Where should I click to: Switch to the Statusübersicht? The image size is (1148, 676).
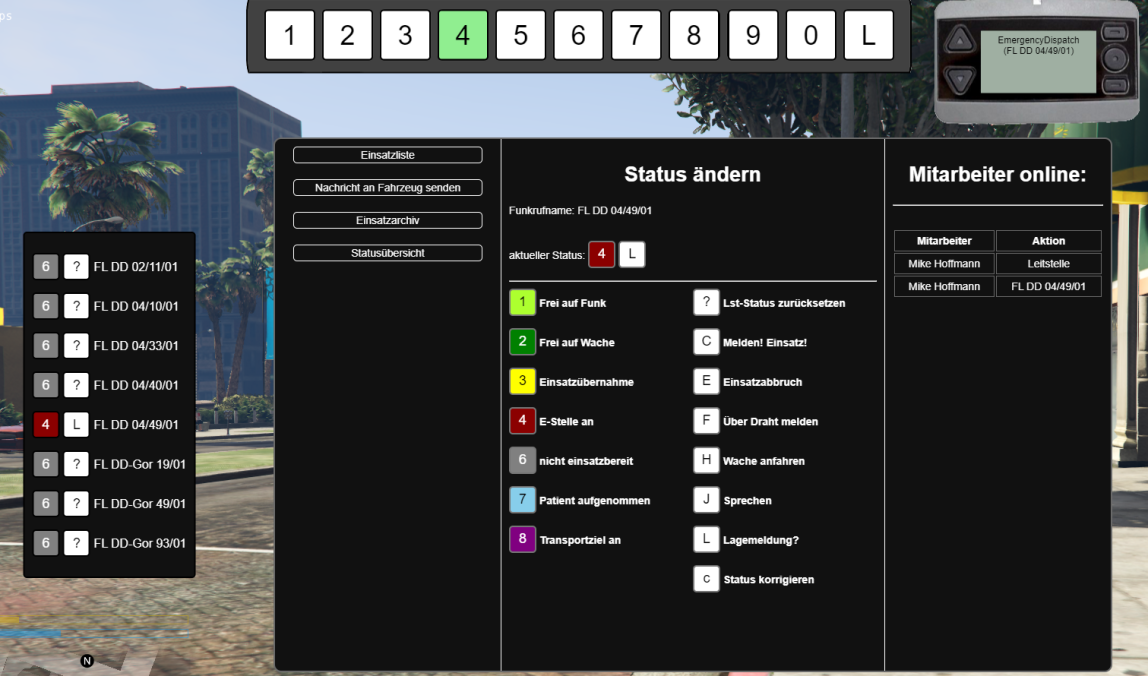(x=387, y=252)
